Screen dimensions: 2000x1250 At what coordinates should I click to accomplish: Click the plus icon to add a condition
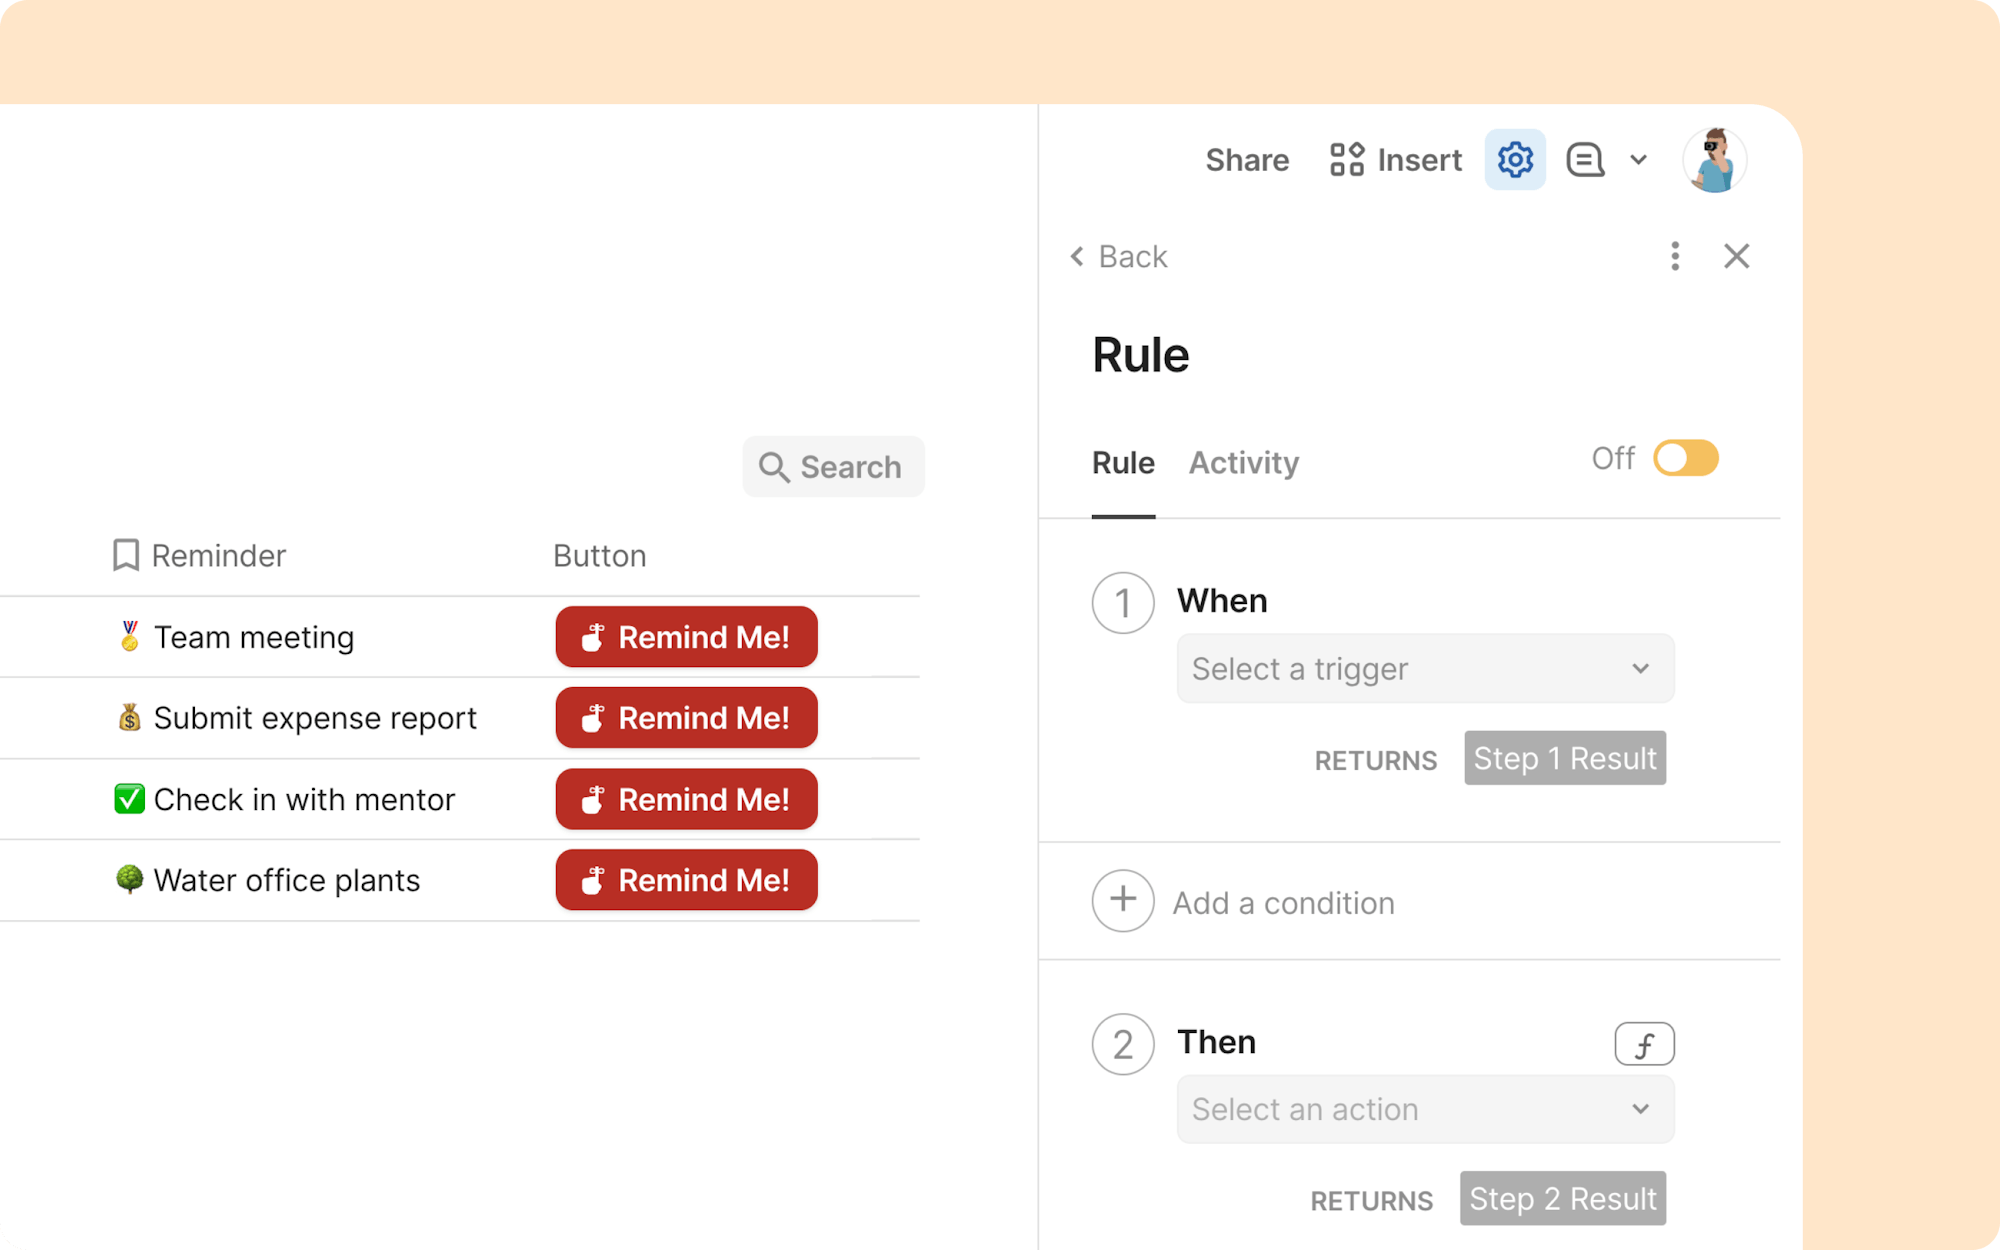(1123, 901)
